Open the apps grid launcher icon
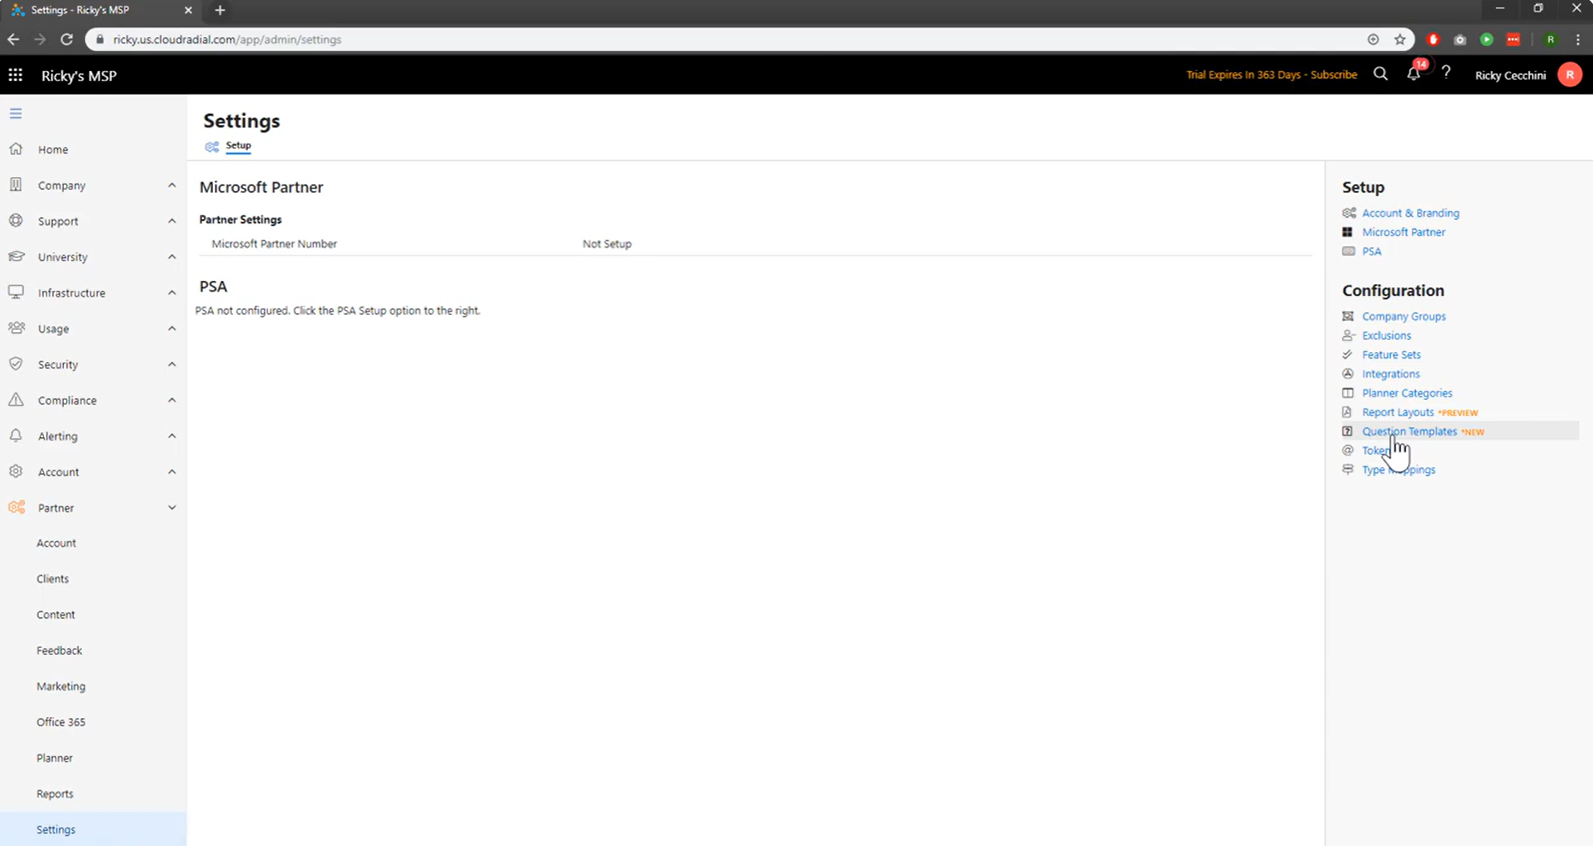The width and height of the screenshot is (1593, 846). 15,75
